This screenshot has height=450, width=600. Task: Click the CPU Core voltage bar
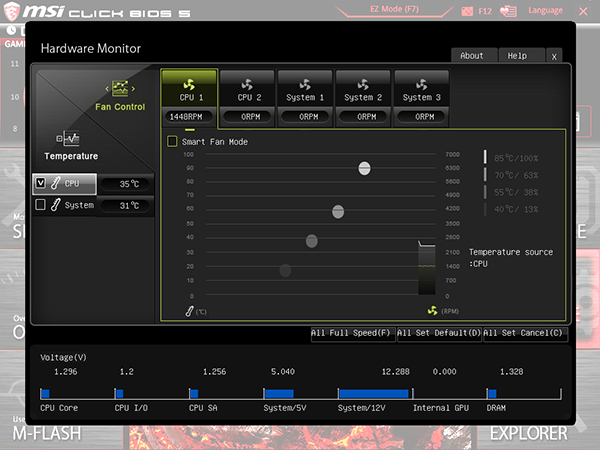coord(45,393)
